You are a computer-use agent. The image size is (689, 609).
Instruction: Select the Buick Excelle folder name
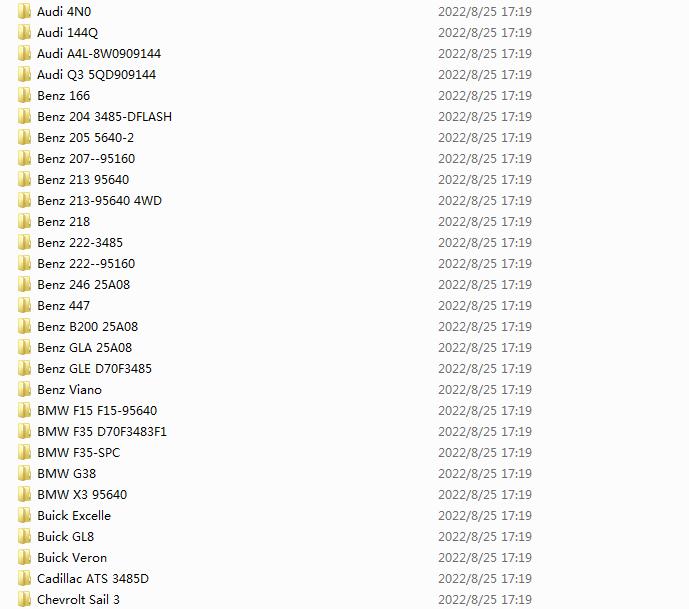point(74,515)
